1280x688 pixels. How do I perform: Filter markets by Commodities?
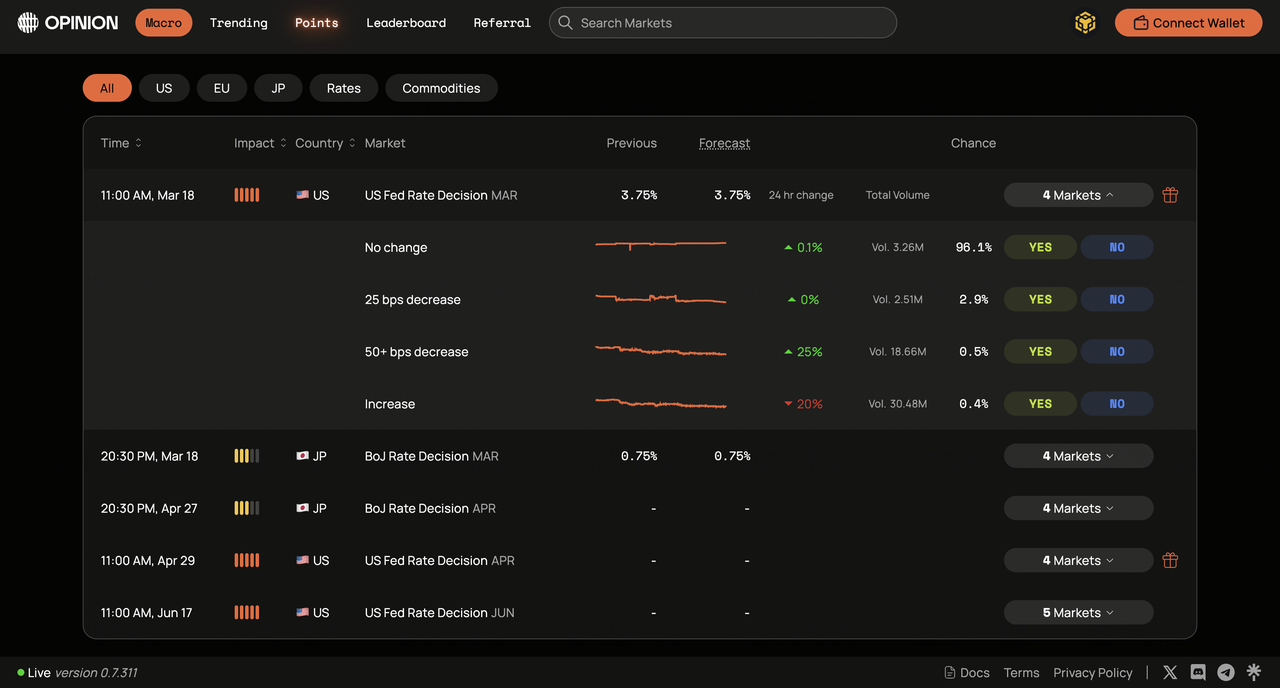pyautogui.click(x=441, y=88)
